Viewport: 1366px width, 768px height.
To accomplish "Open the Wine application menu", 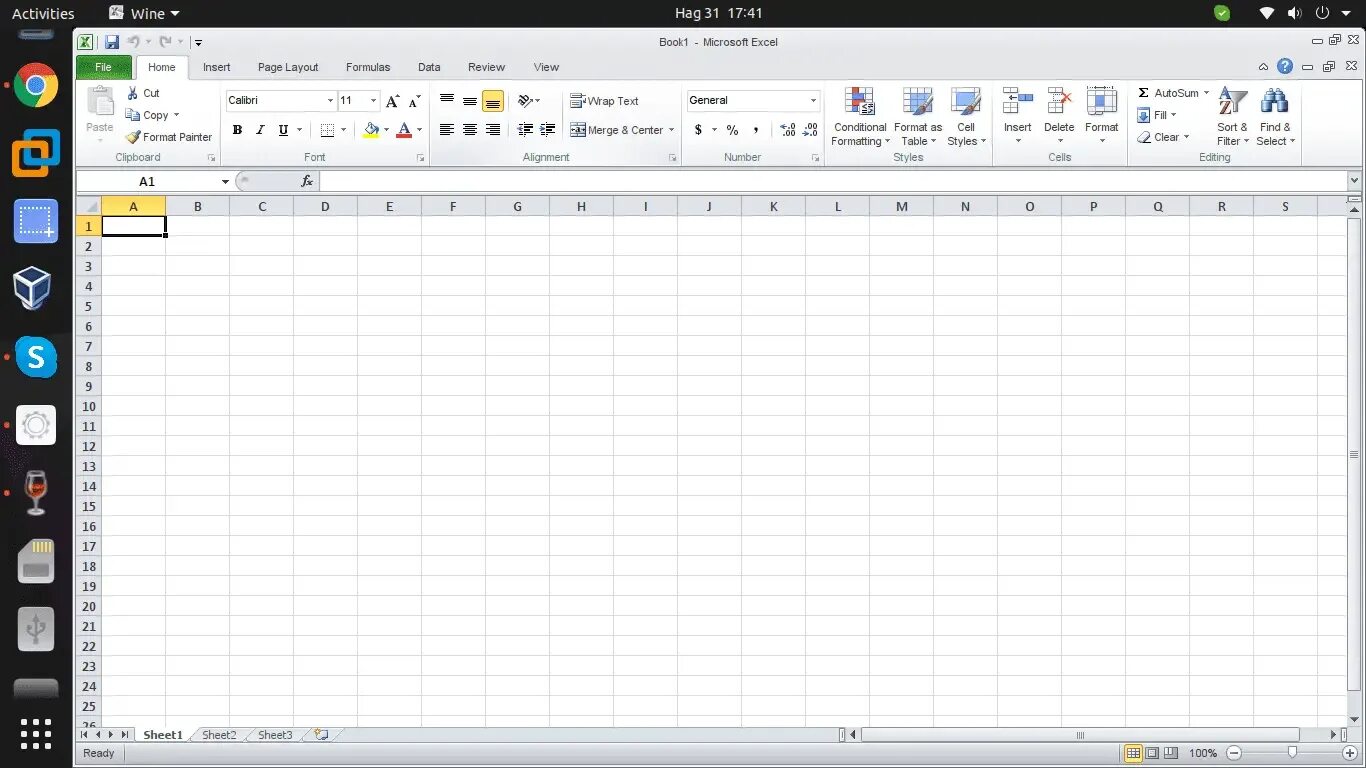I will (144, 13).
